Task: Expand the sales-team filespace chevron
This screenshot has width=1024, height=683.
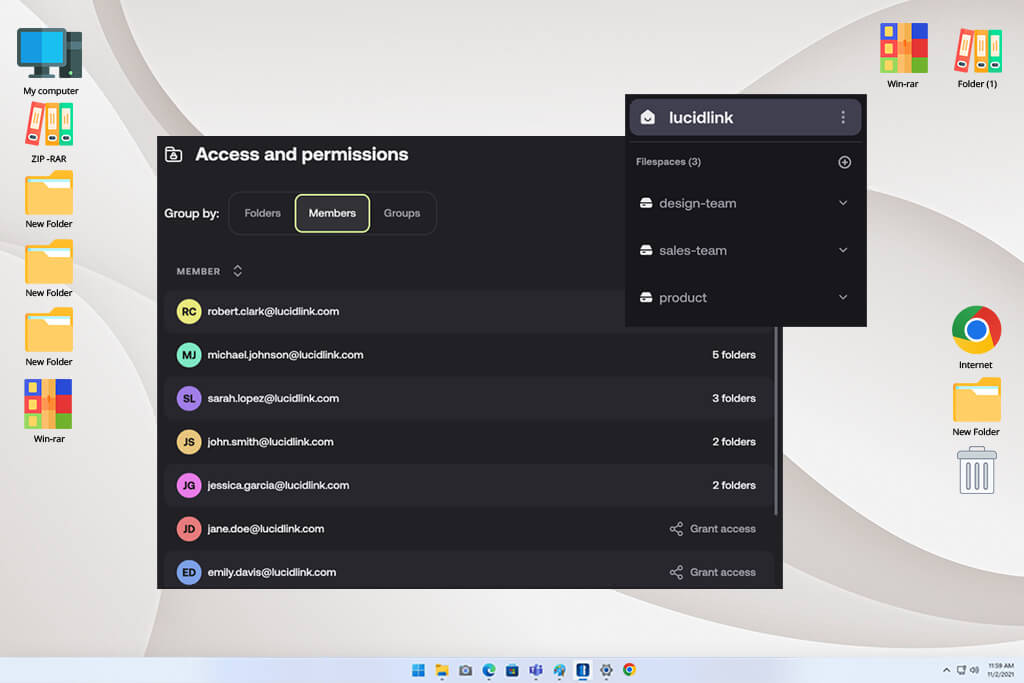Action: (x=843, y=250)
